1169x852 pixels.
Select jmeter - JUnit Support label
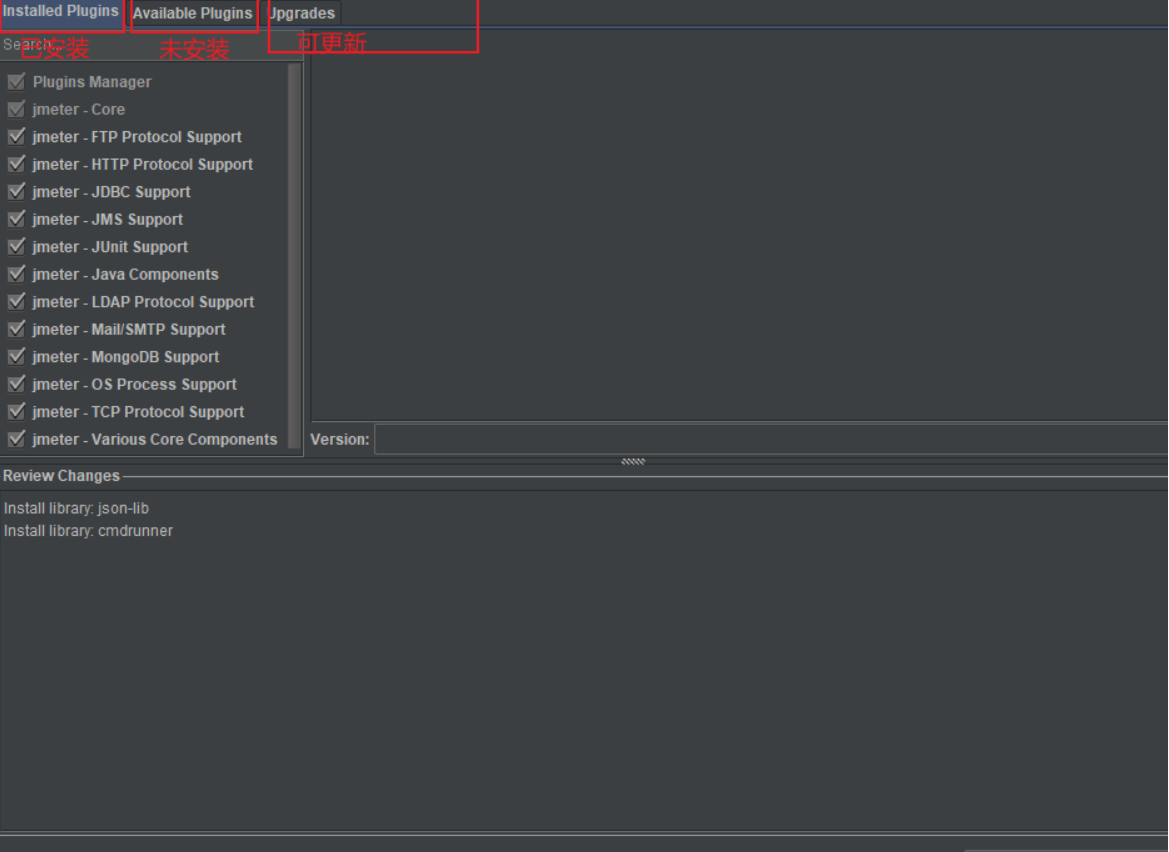110,247
